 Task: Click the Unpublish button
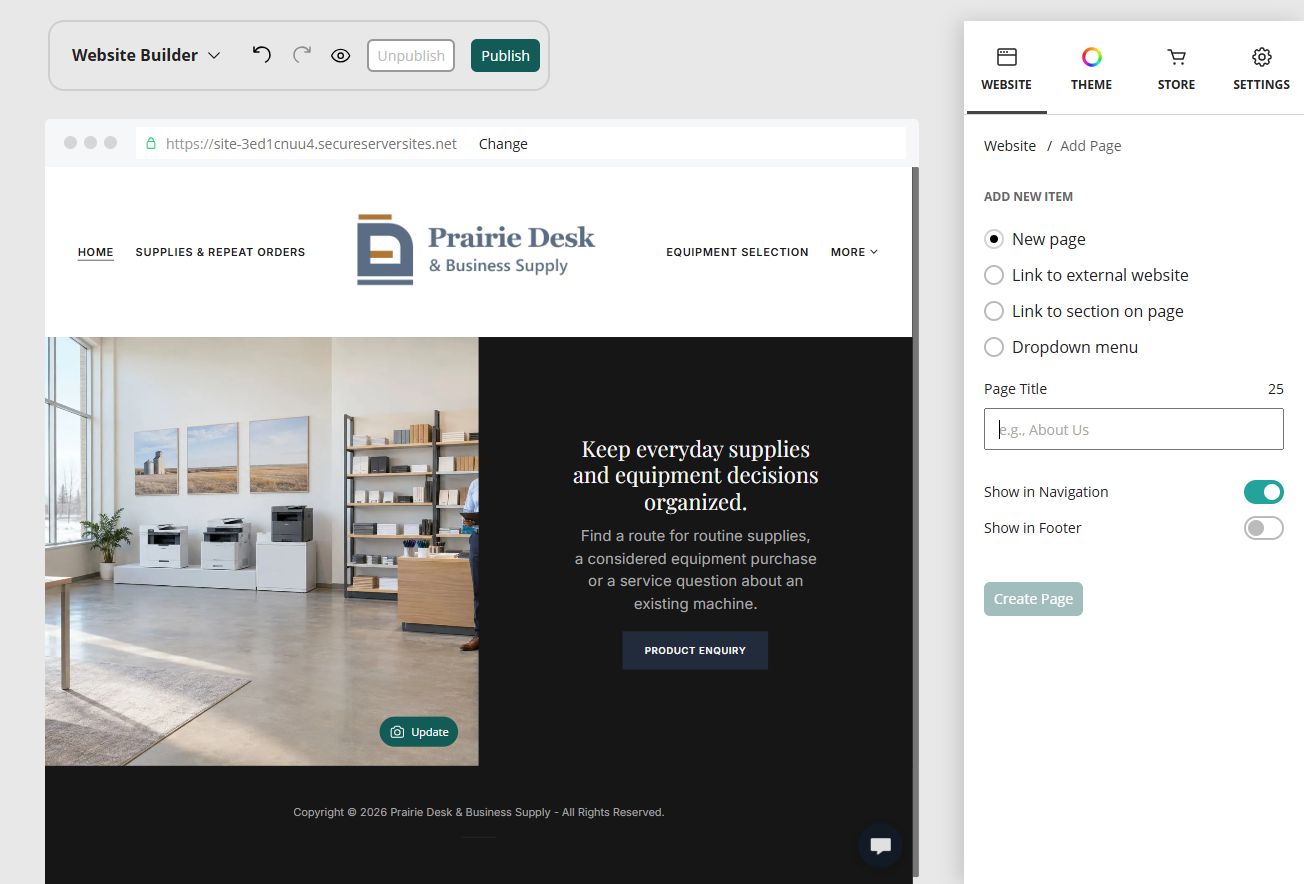pos(411,56)
